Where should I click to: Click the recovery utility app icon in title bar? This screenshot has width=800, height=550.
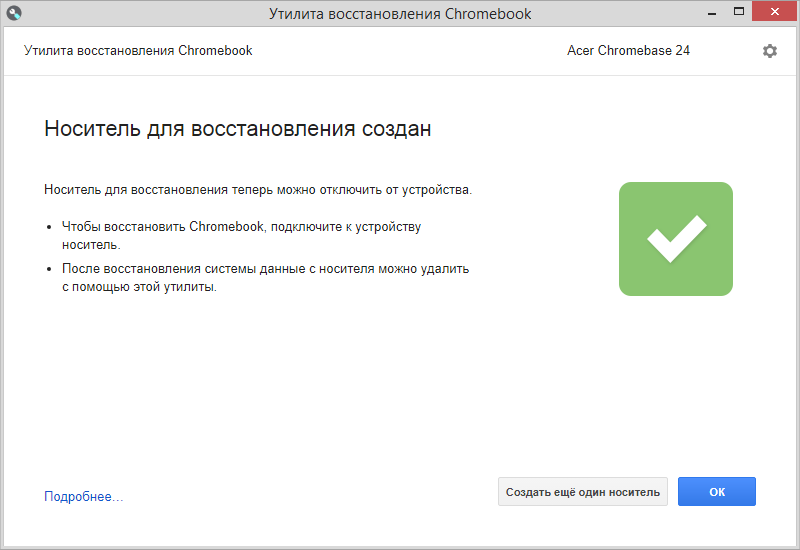pyautogui.click(x=14, y=13)
